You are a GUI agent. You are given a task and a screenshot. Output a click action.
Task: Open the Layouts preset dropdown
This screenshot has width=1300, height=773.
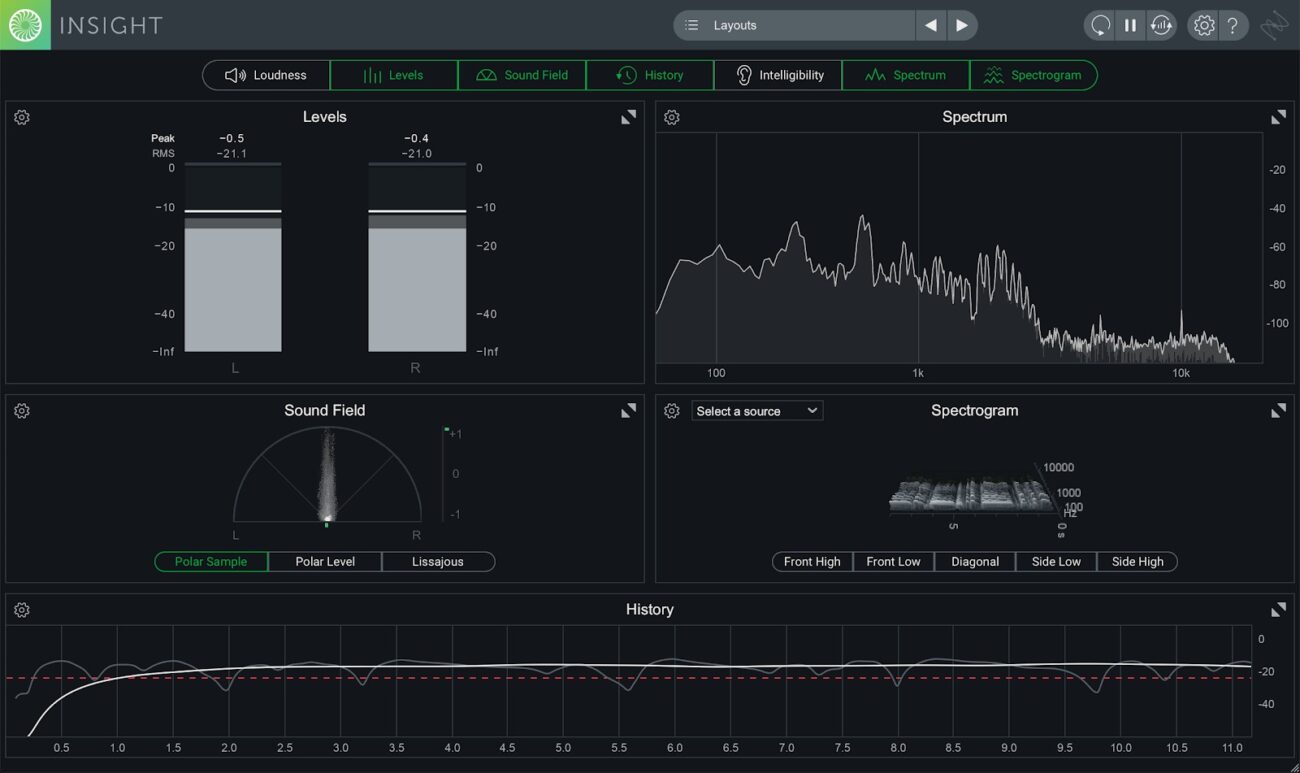[x=795, y=26]
